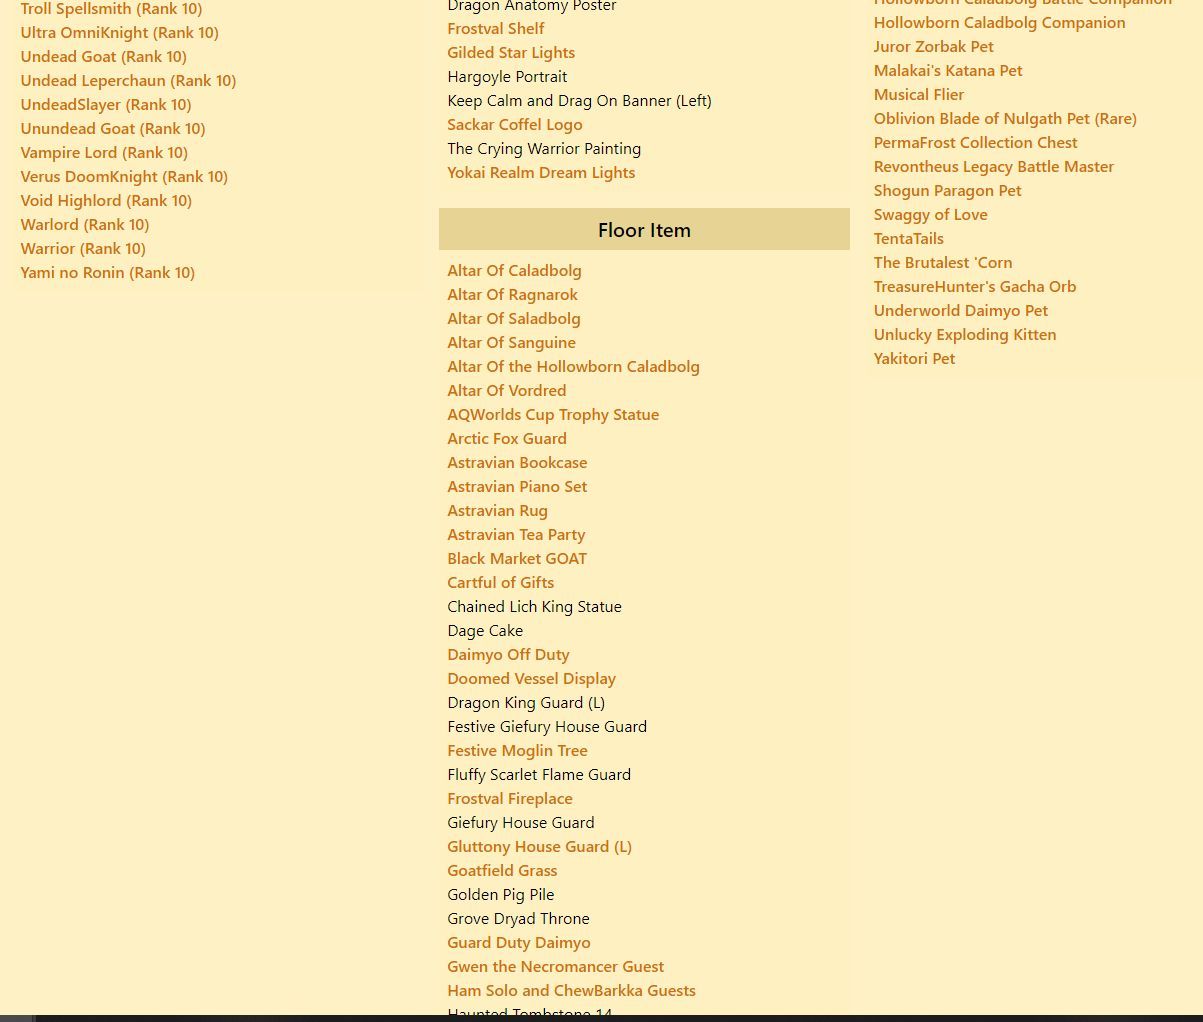Open Black Market GOAT link
This screenshot has width=1203, height=1022.
517,558
